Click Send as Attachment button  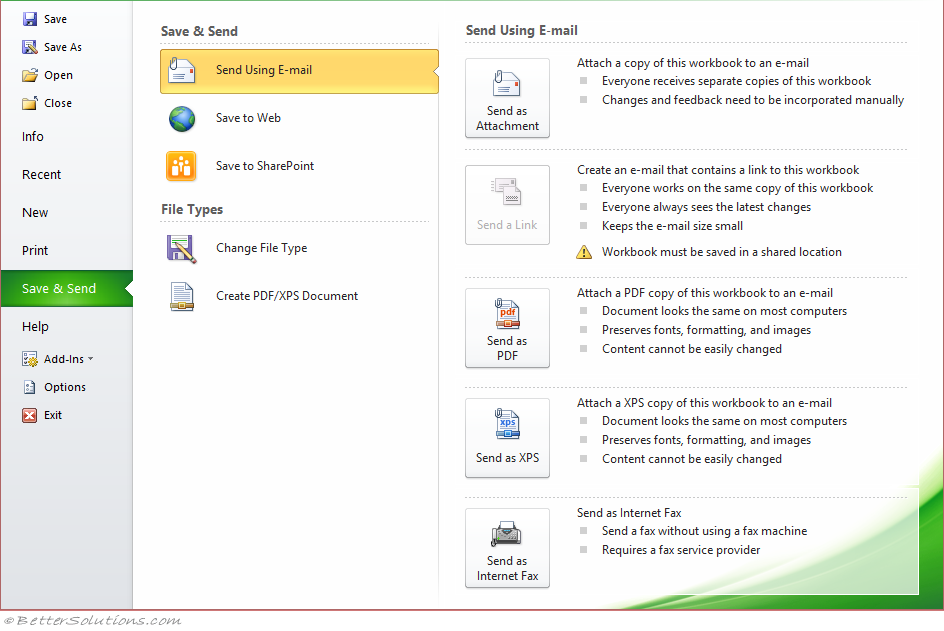507,98
